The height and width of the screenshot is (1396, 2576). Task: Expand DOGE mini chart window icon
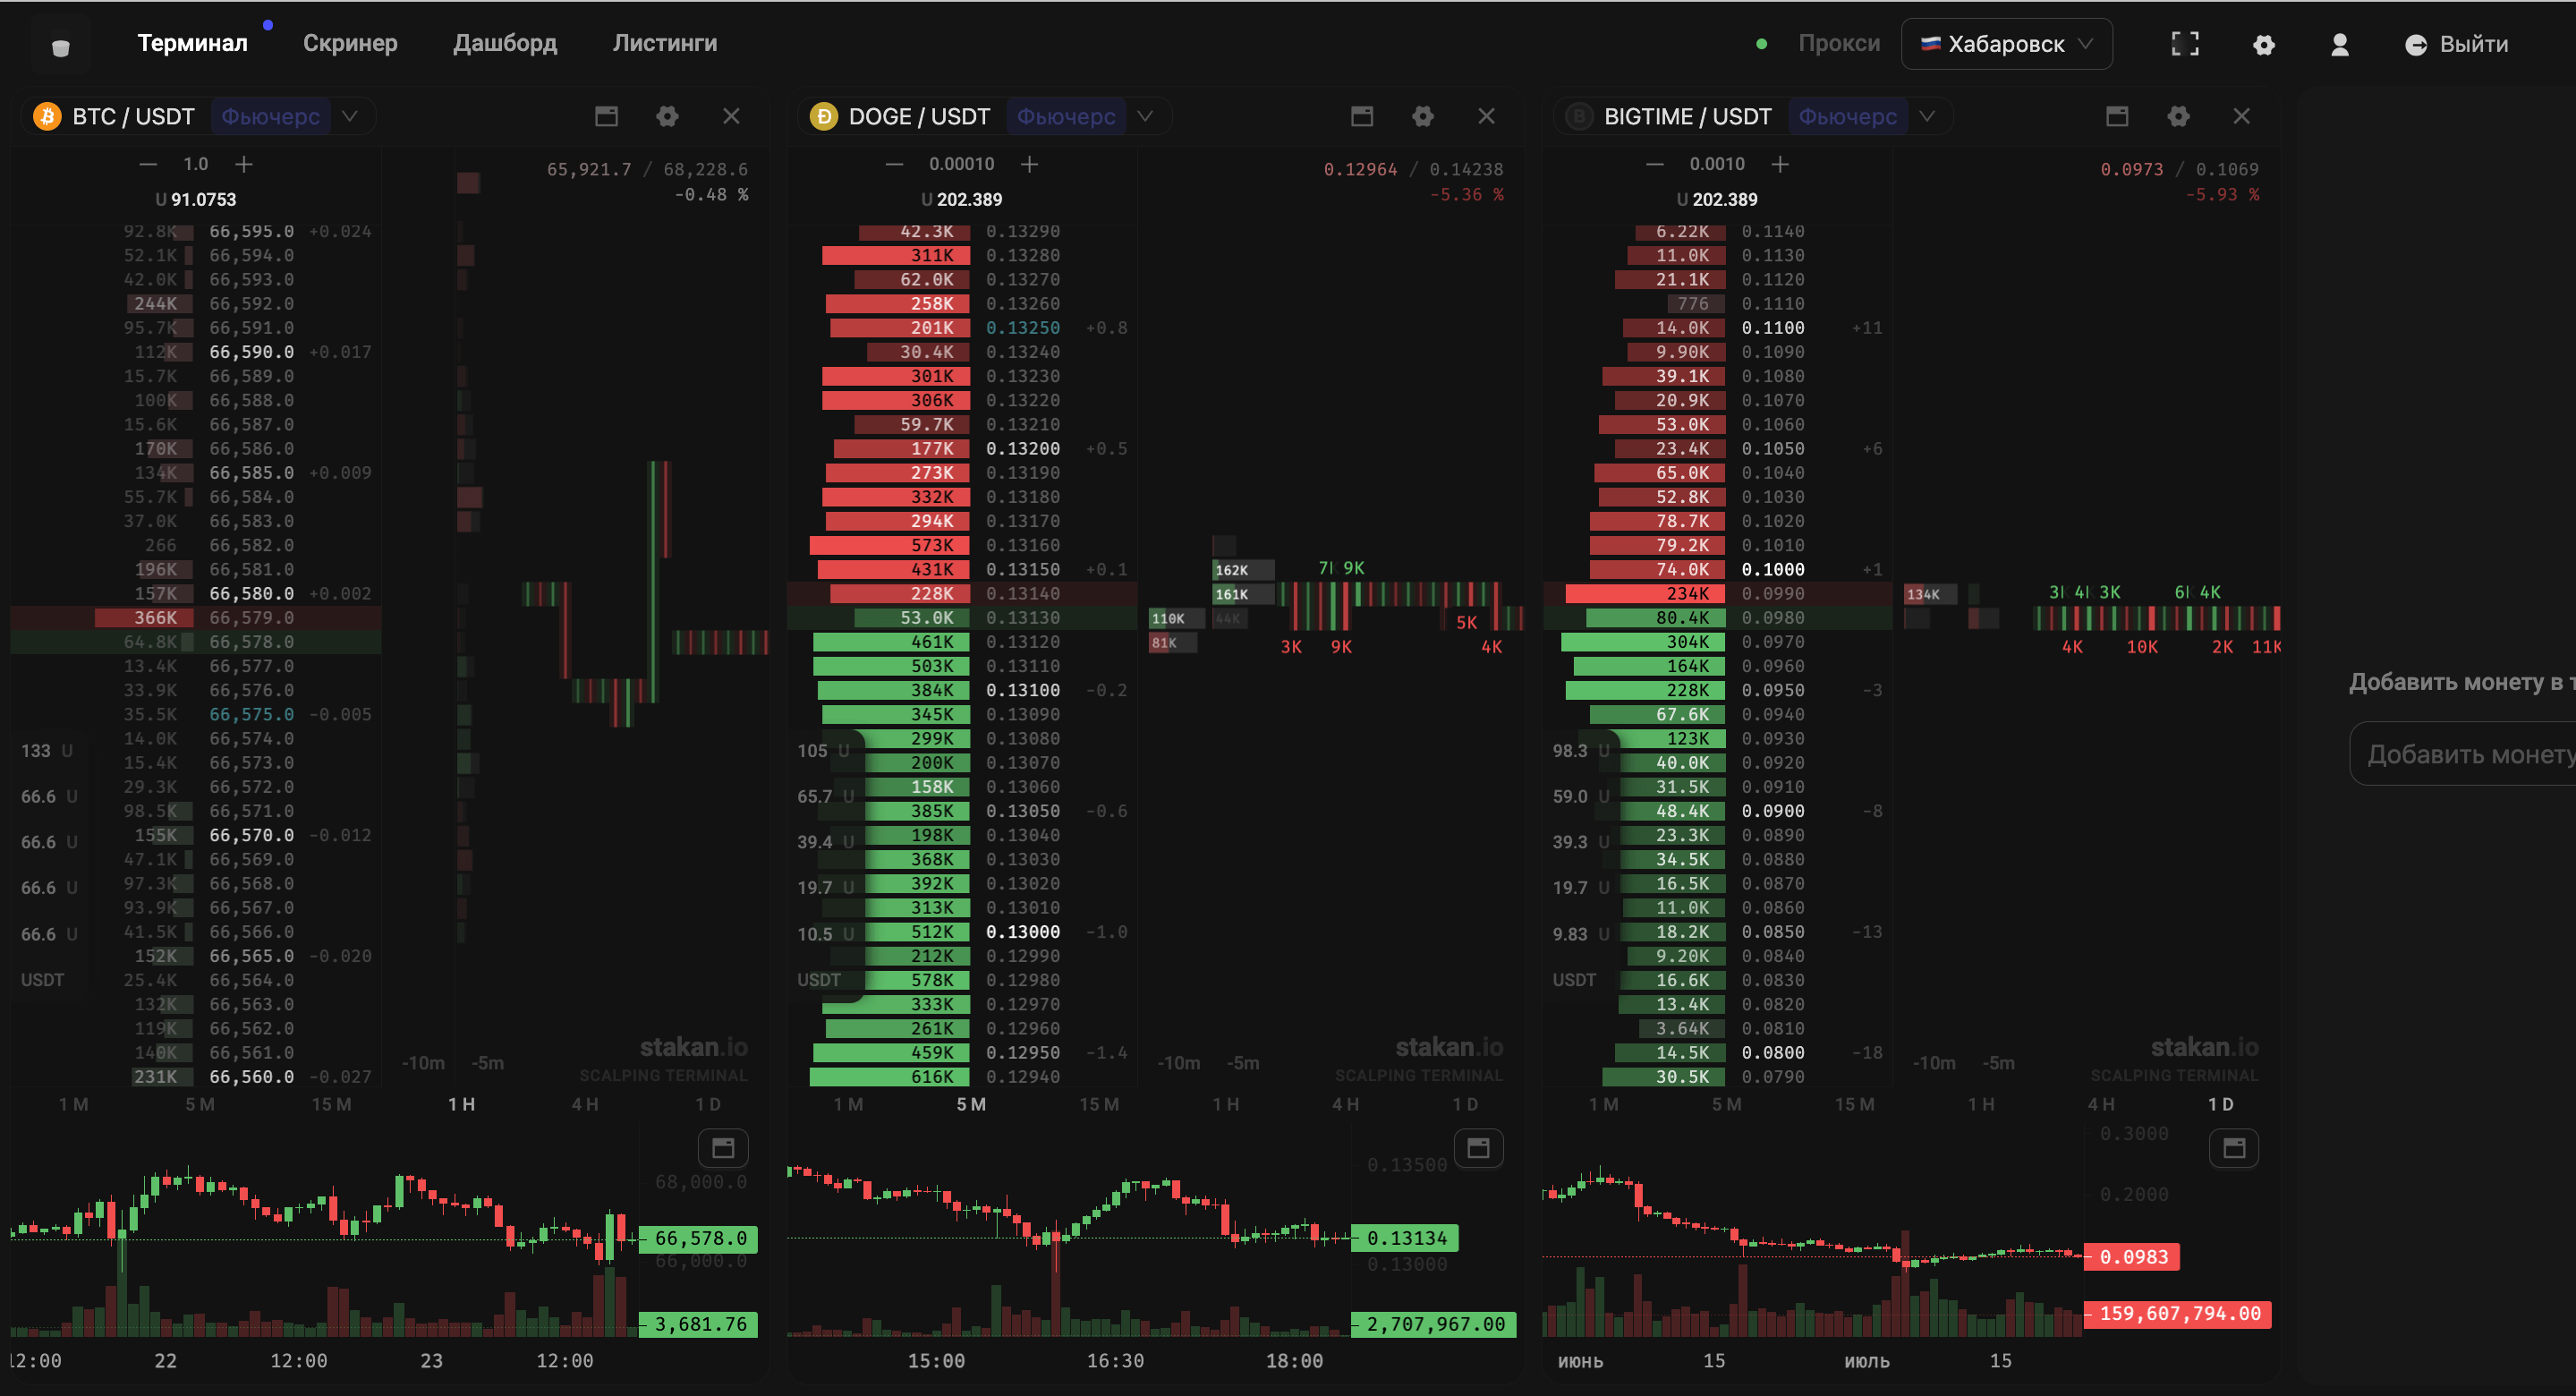coord(1478,1148)
